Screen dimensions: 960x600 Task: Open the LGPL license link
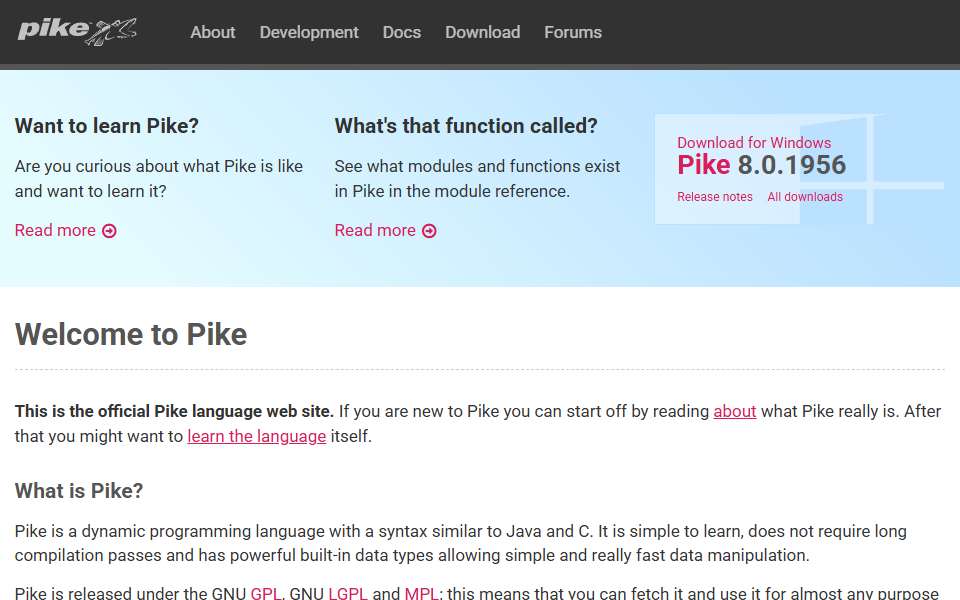[348, 593]
